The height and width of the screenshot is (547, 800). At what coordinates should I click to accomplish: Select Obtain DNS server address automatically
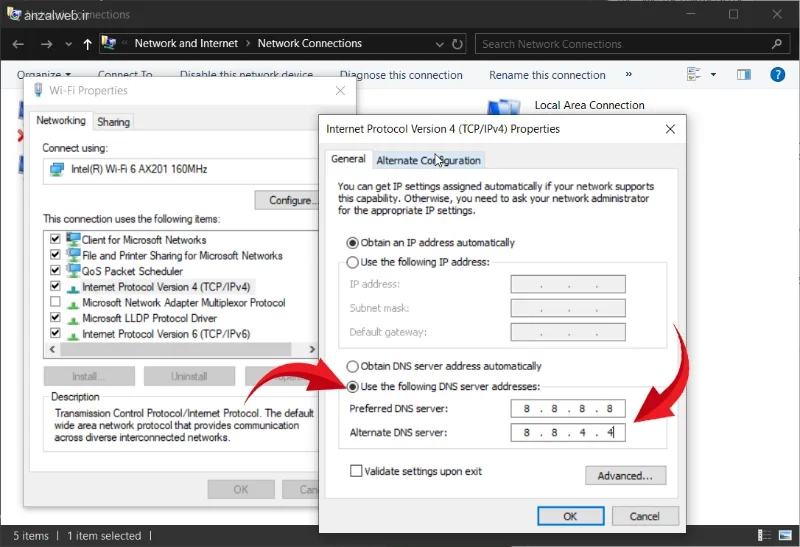[x=352, y=366]
